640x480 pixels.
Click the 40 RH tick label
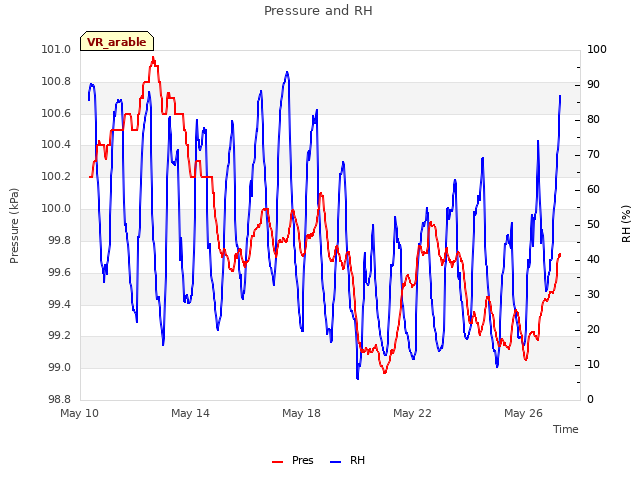(x=593, y=260)
